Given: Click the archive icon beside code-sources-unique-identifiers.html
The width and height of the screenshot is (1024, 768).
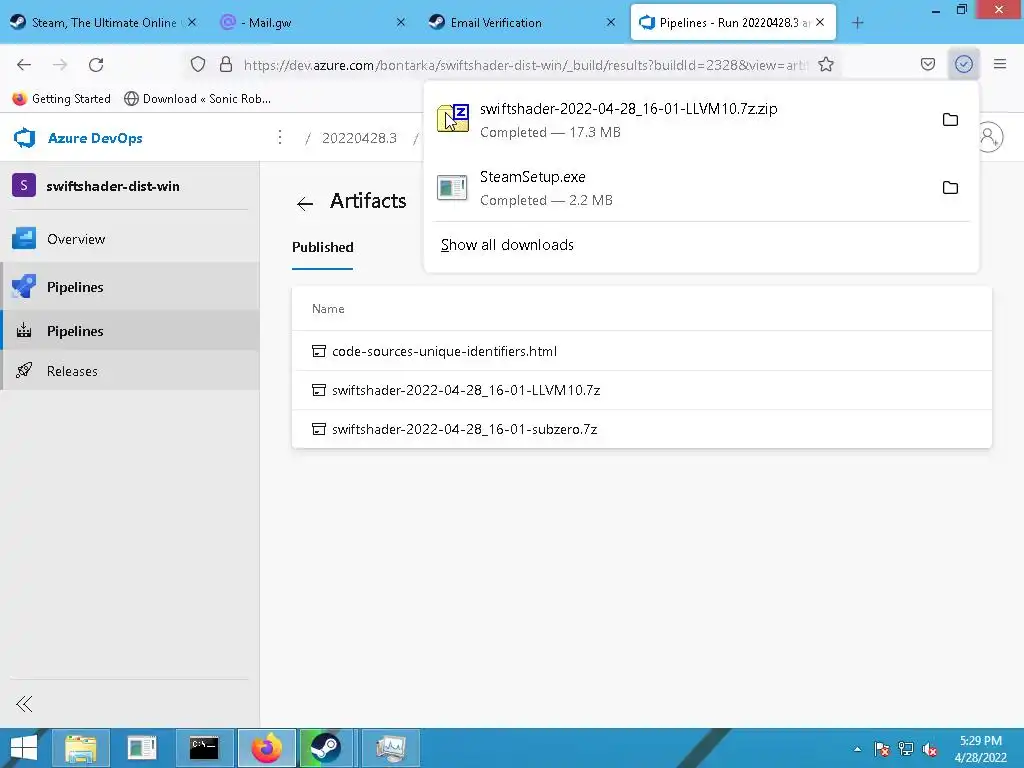Looking at the screenshot, I should pos(319,351).
